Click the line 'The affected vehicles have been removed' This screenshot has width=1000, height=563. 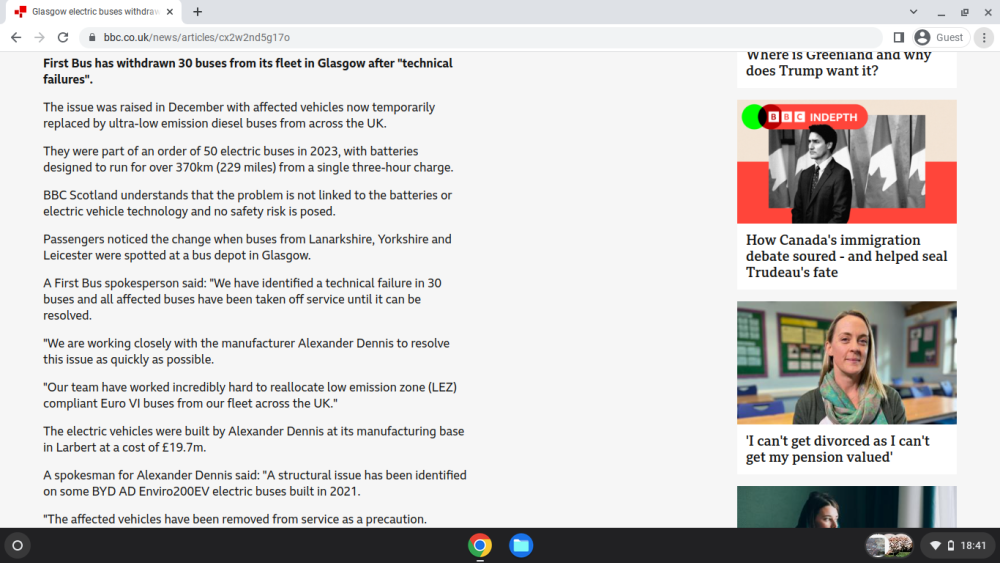pyautogui.click(x=235, y=519)
